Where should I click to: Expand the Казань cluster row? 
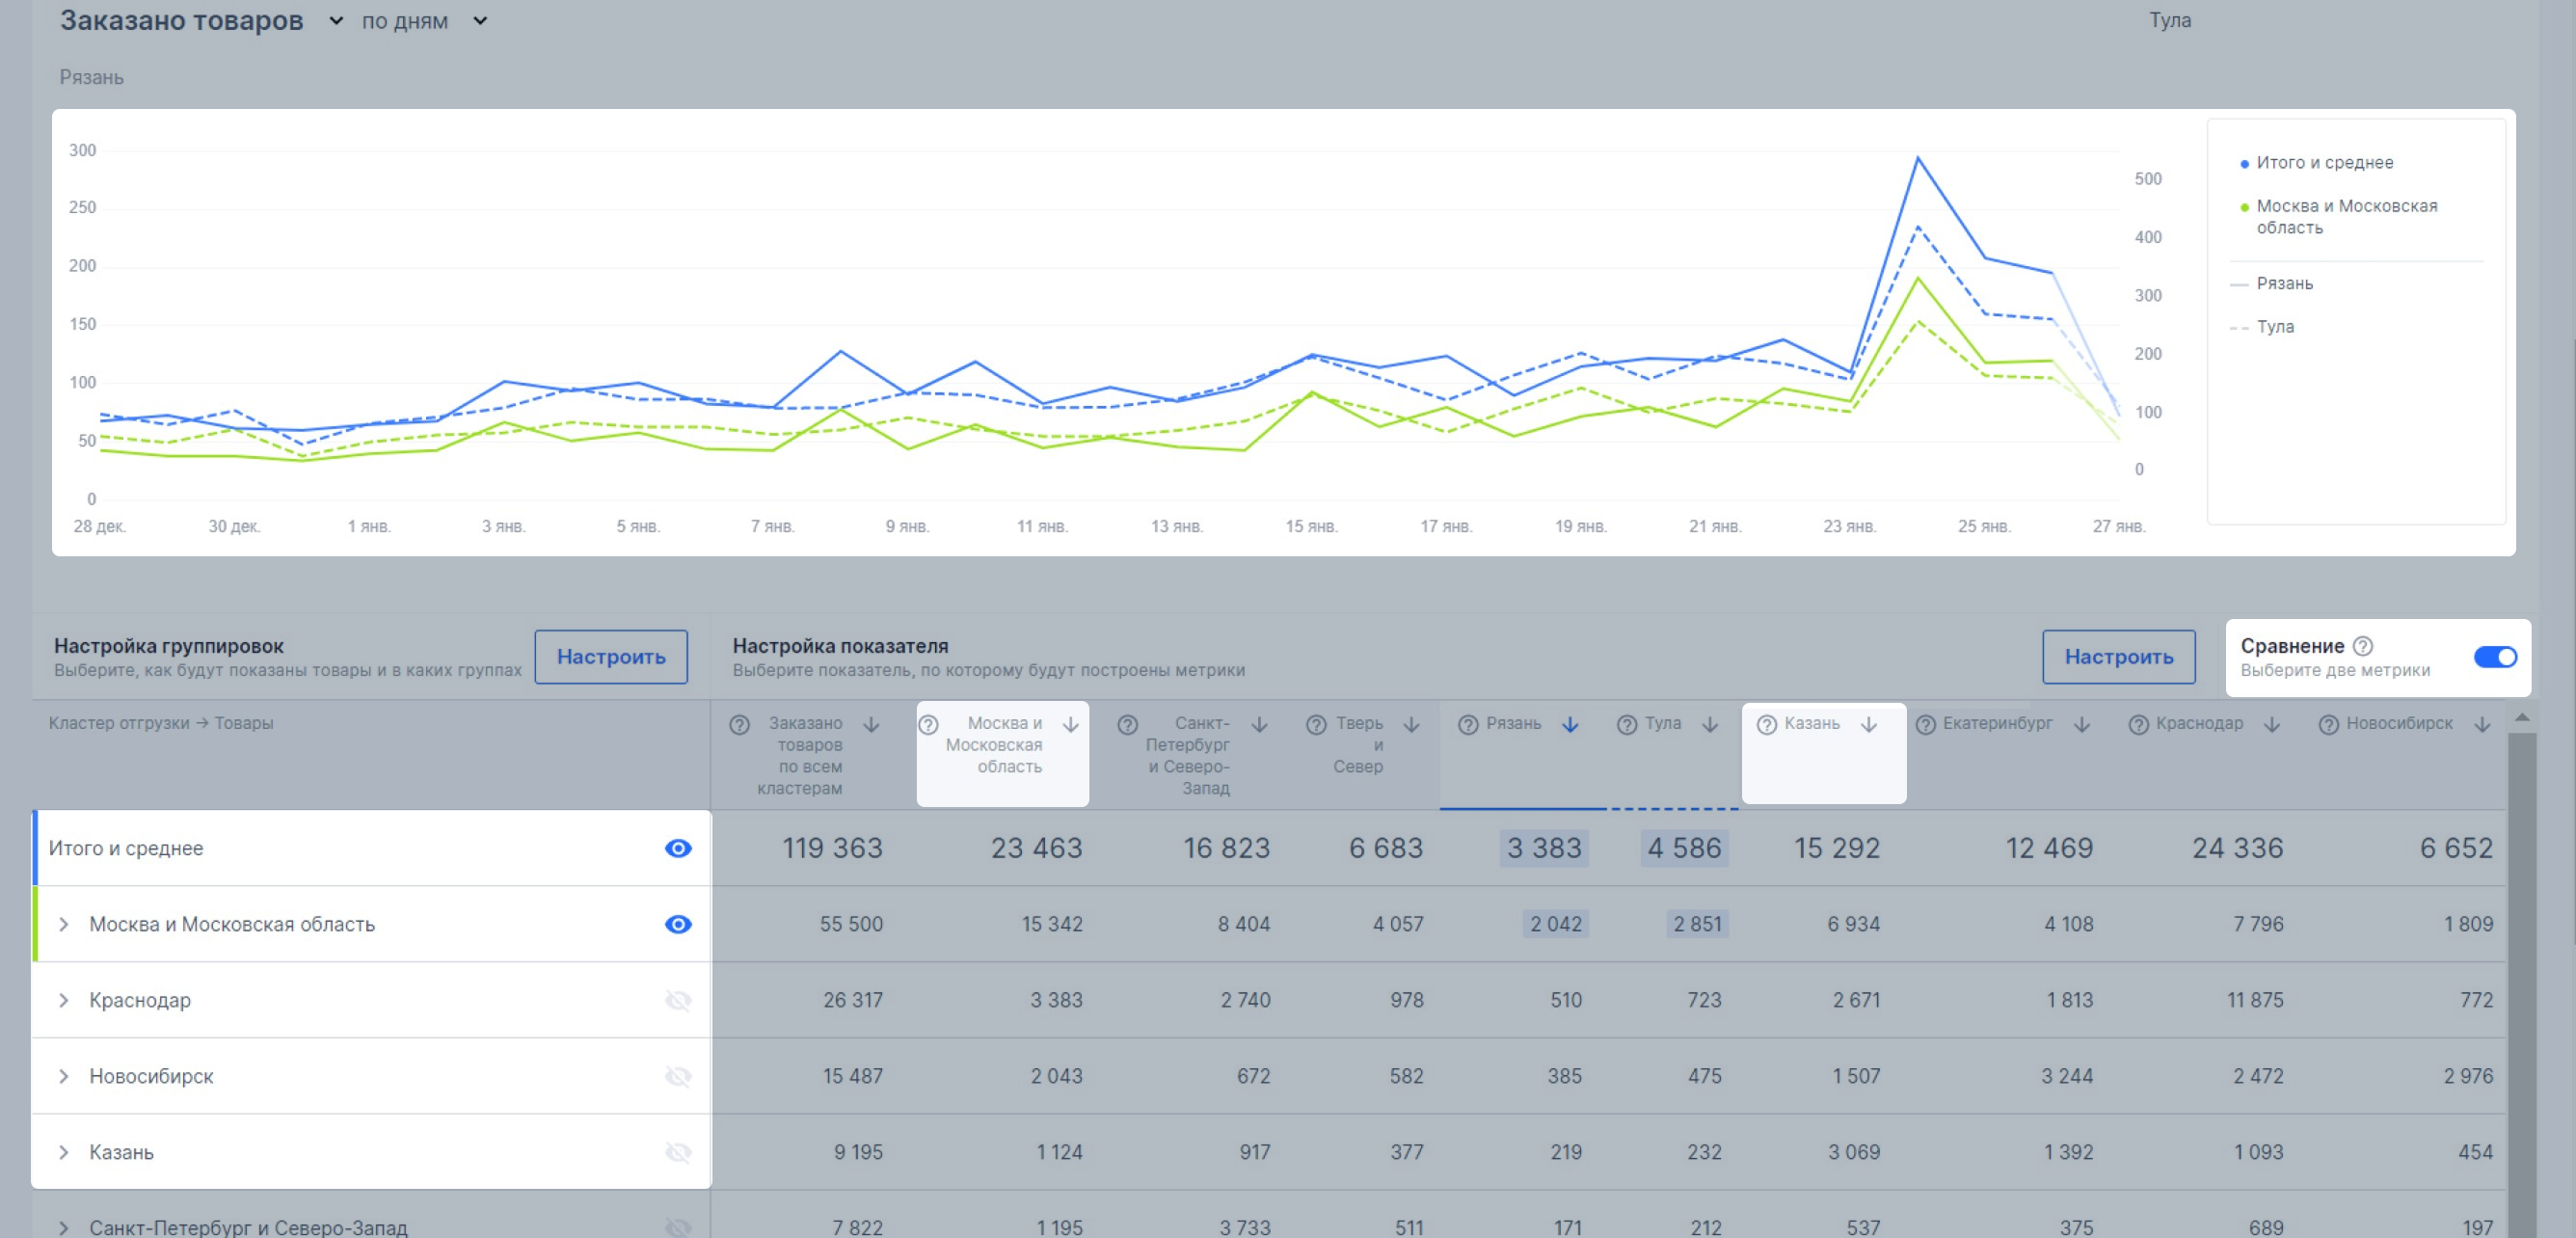tap(64, 1152)
